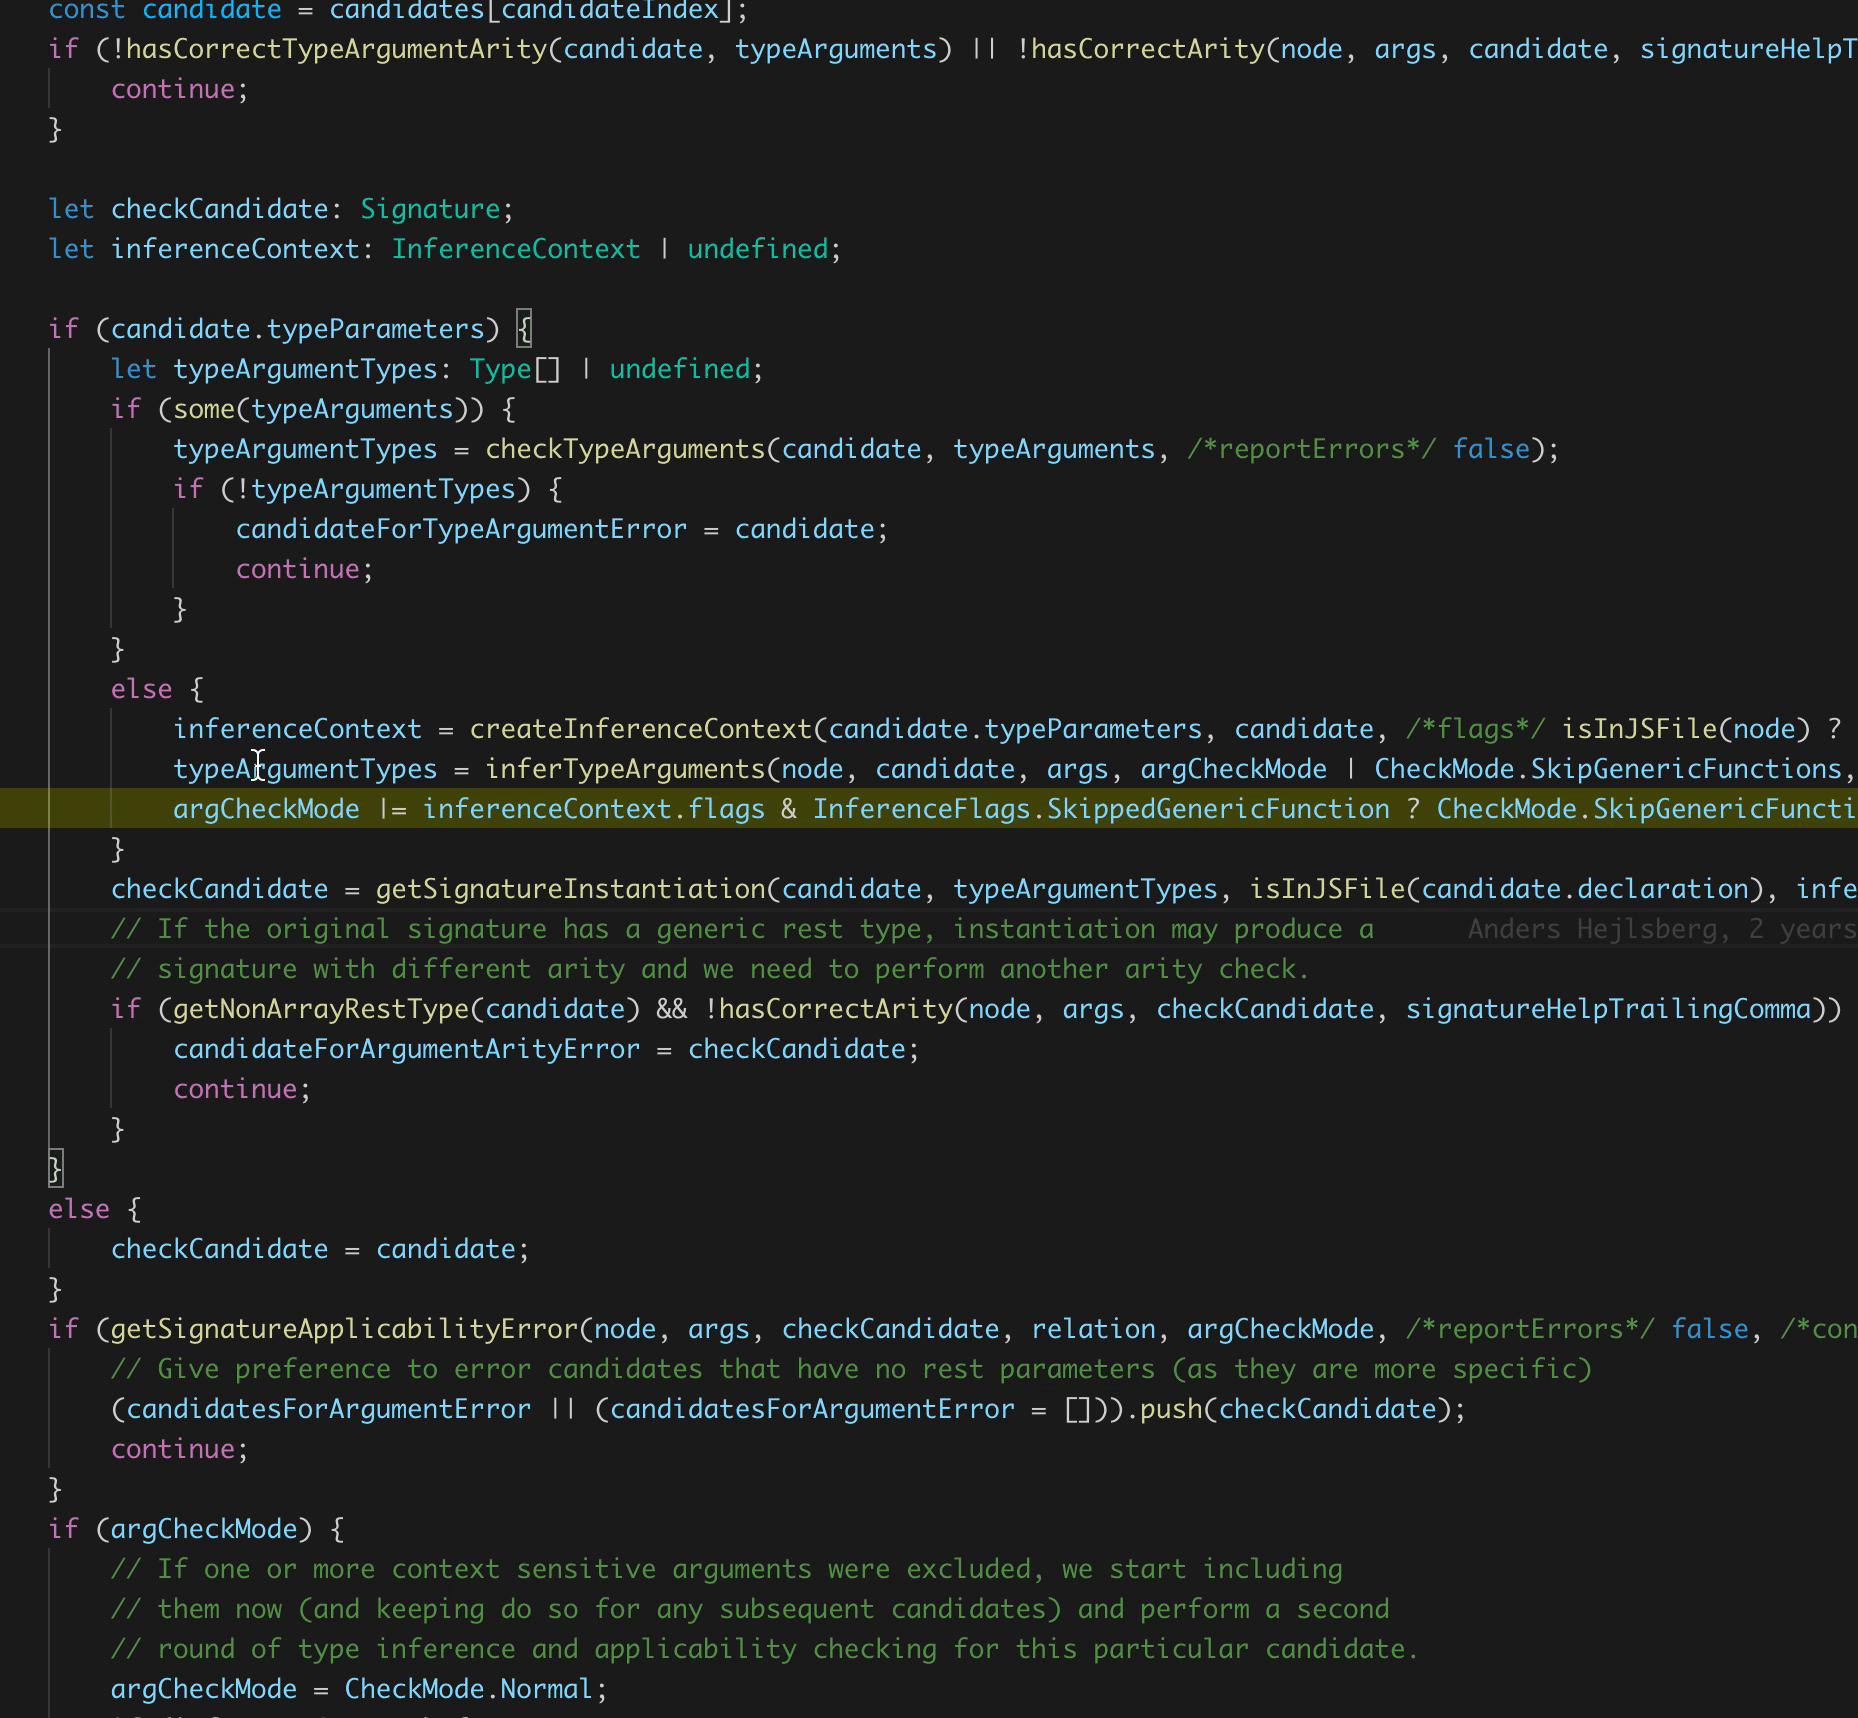
Task: Click 'inferTypeArguments' function call
Action: (x=625, y=769)
